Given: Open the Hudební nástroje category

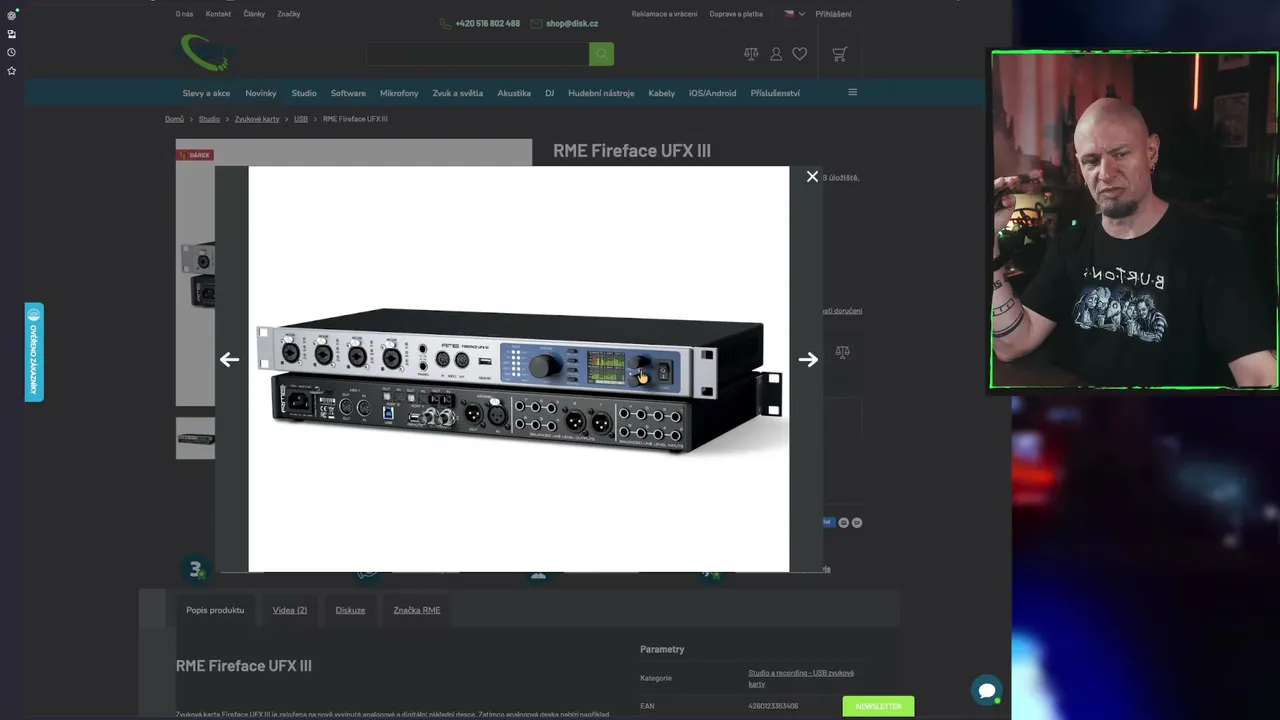Looking at the screenshot, I should point(601,93).
